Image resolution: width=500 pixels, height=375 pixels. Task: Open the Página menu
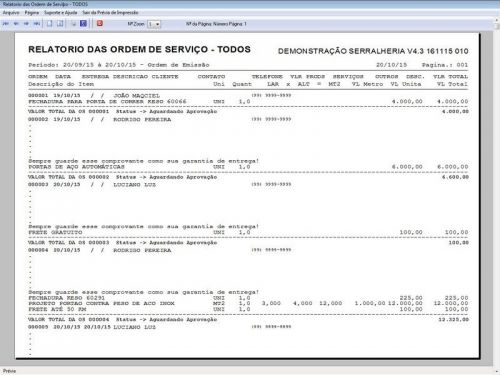click(32, 13)
